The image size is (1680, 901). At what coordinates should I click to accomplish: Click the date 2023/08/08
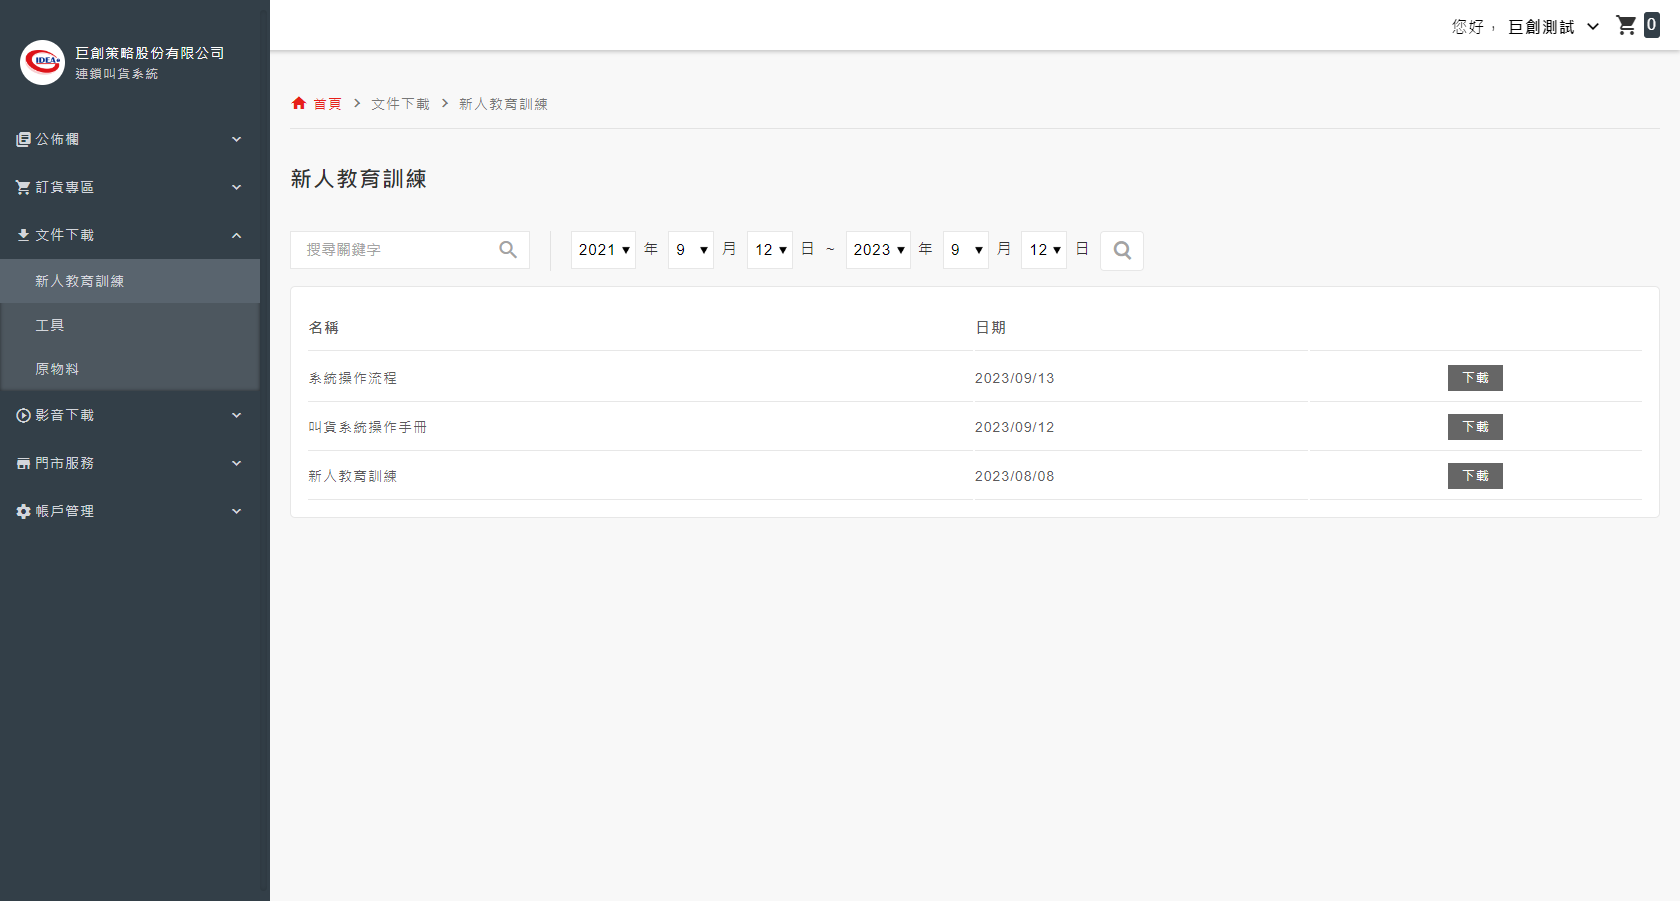click(1014, 476)
